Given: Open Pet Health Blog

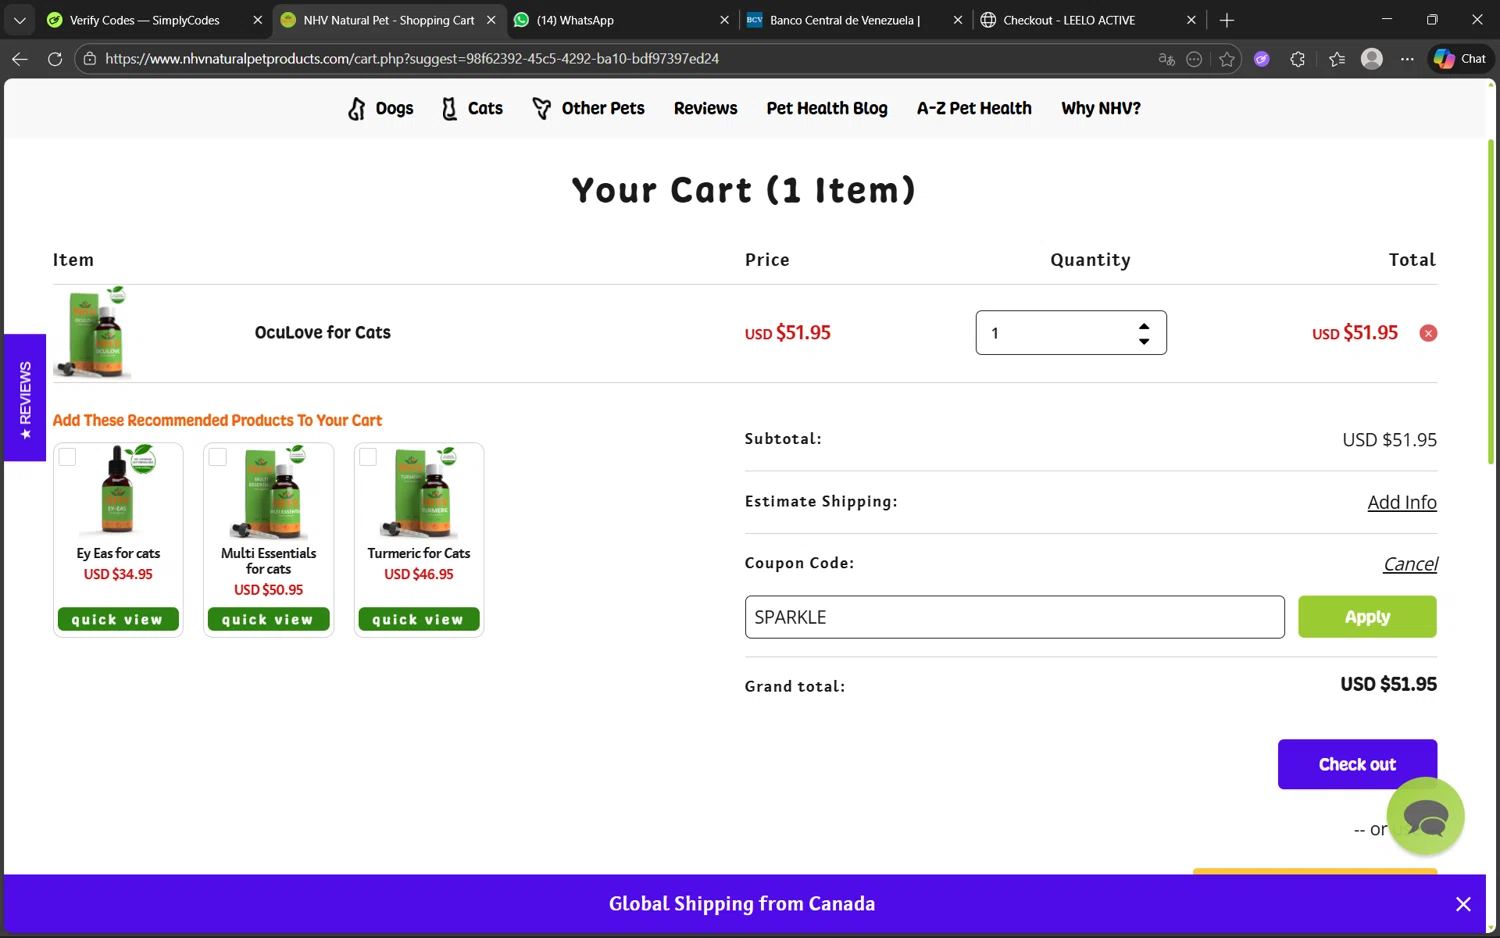Looking at the screenshot, I should pos(827,108).
